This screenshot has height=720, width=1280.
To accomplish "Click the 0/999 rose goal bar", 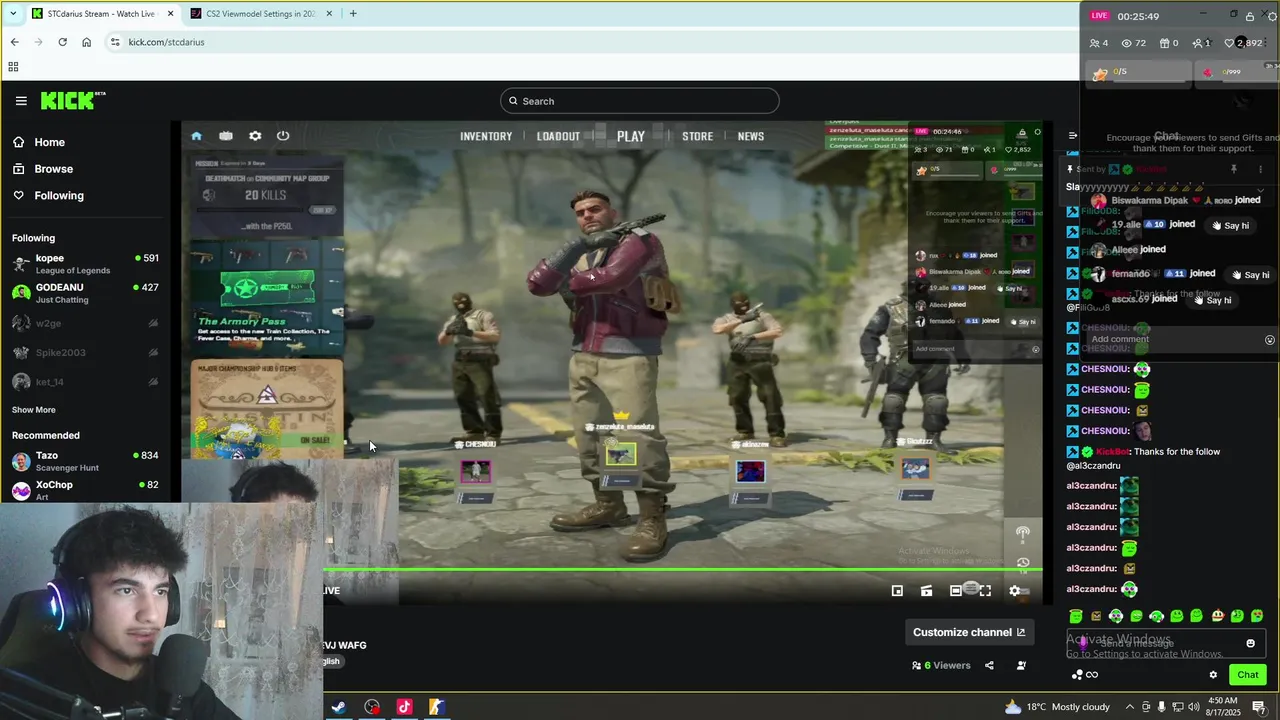I will point(1237,73).
